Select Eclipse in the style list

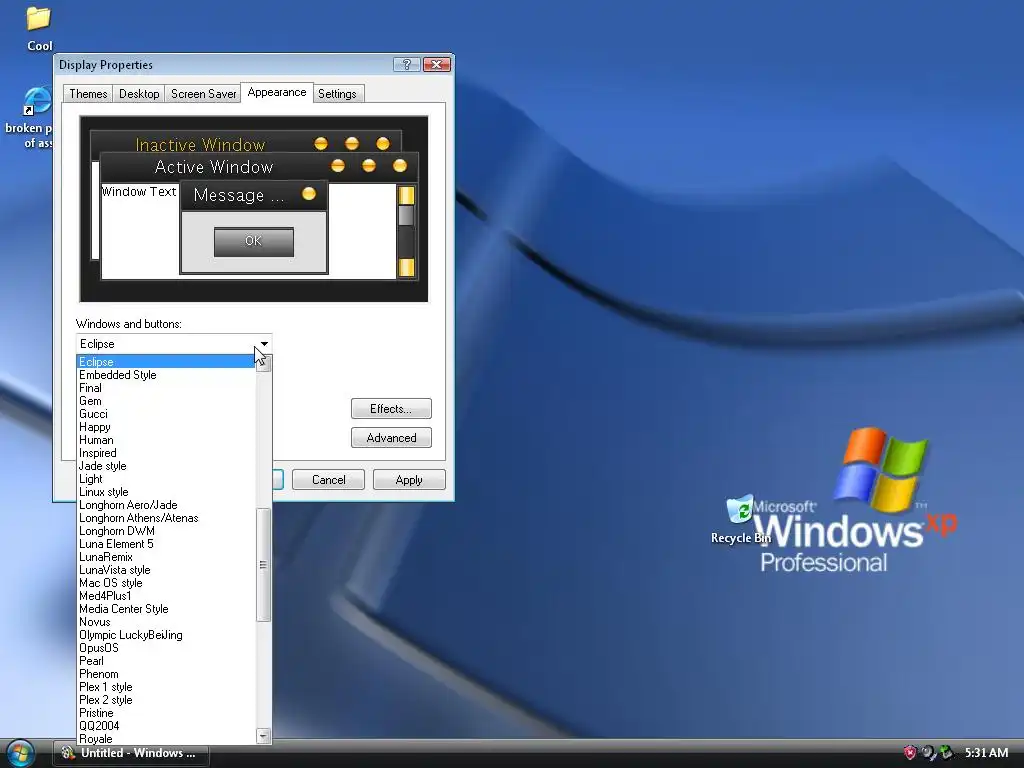pyautogui.click(x=165, y=362)
